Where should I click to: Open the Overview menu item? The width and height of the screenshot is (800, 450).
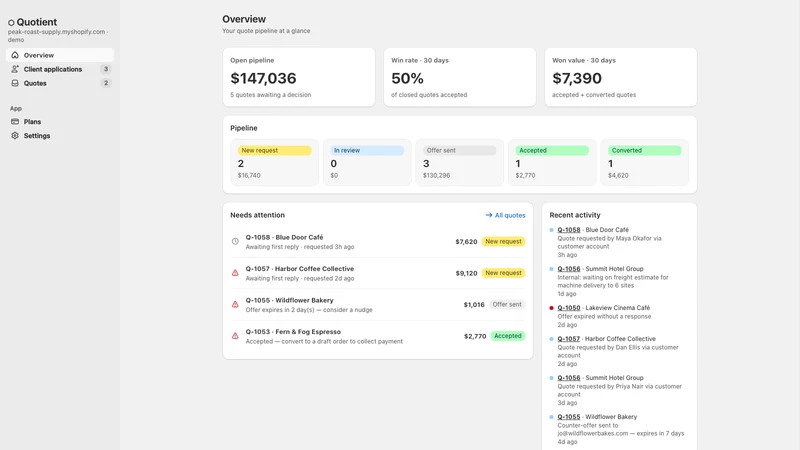pyautogui.click(x=60, y=55)
